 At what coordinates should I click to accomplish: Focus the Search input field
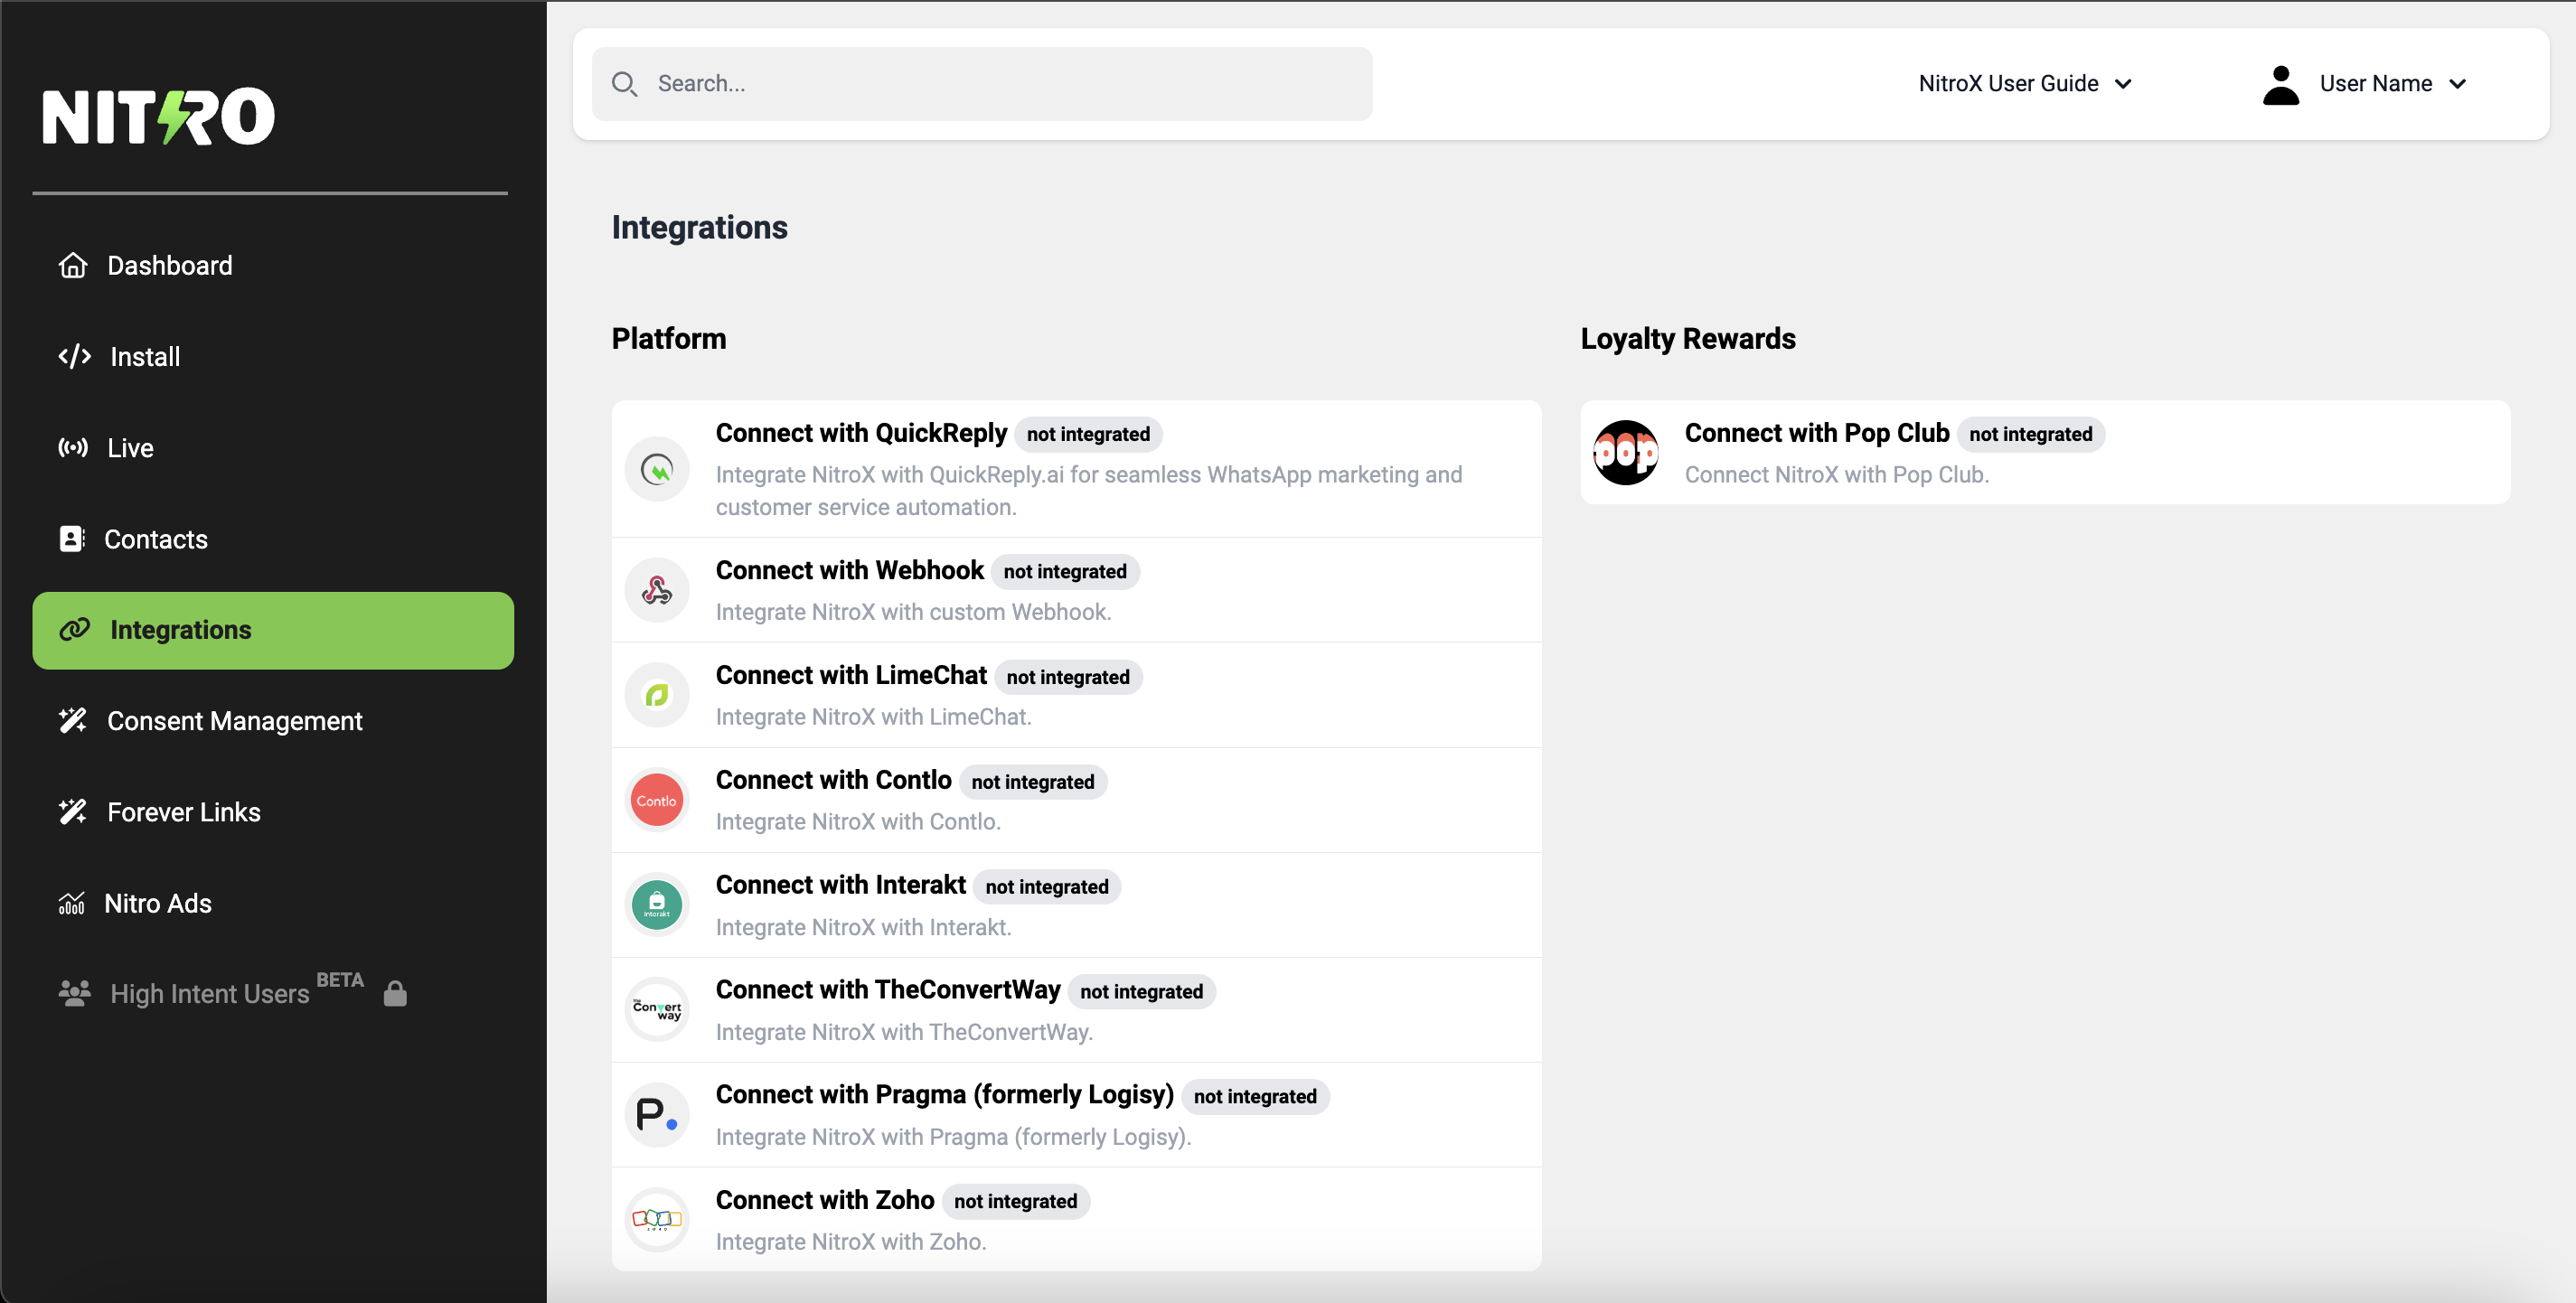point(982,84)
